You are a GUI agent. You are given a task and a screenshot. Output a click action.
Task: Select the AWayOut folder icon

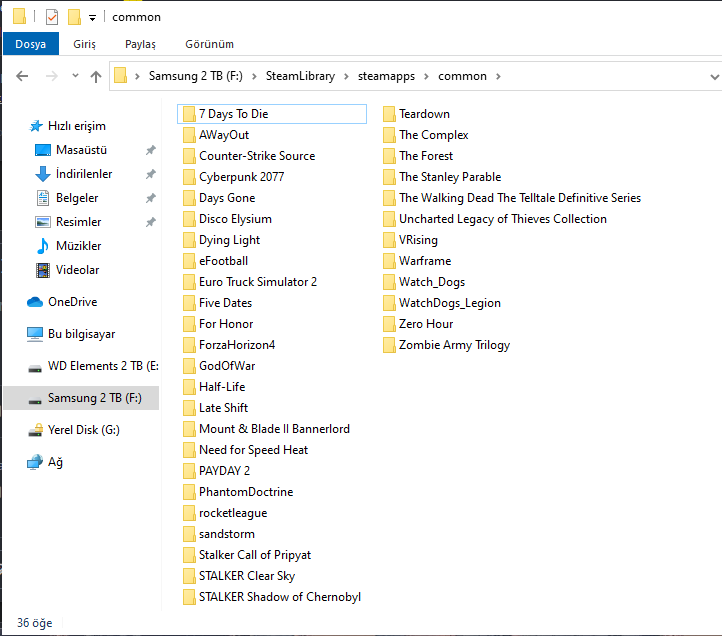(189, 135)
